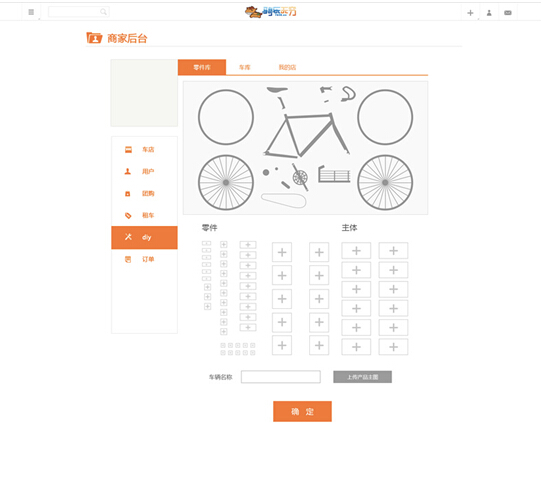Open the grid menu icon in header
The height and width of the screenshot is (482, 542).
point(31,12)
